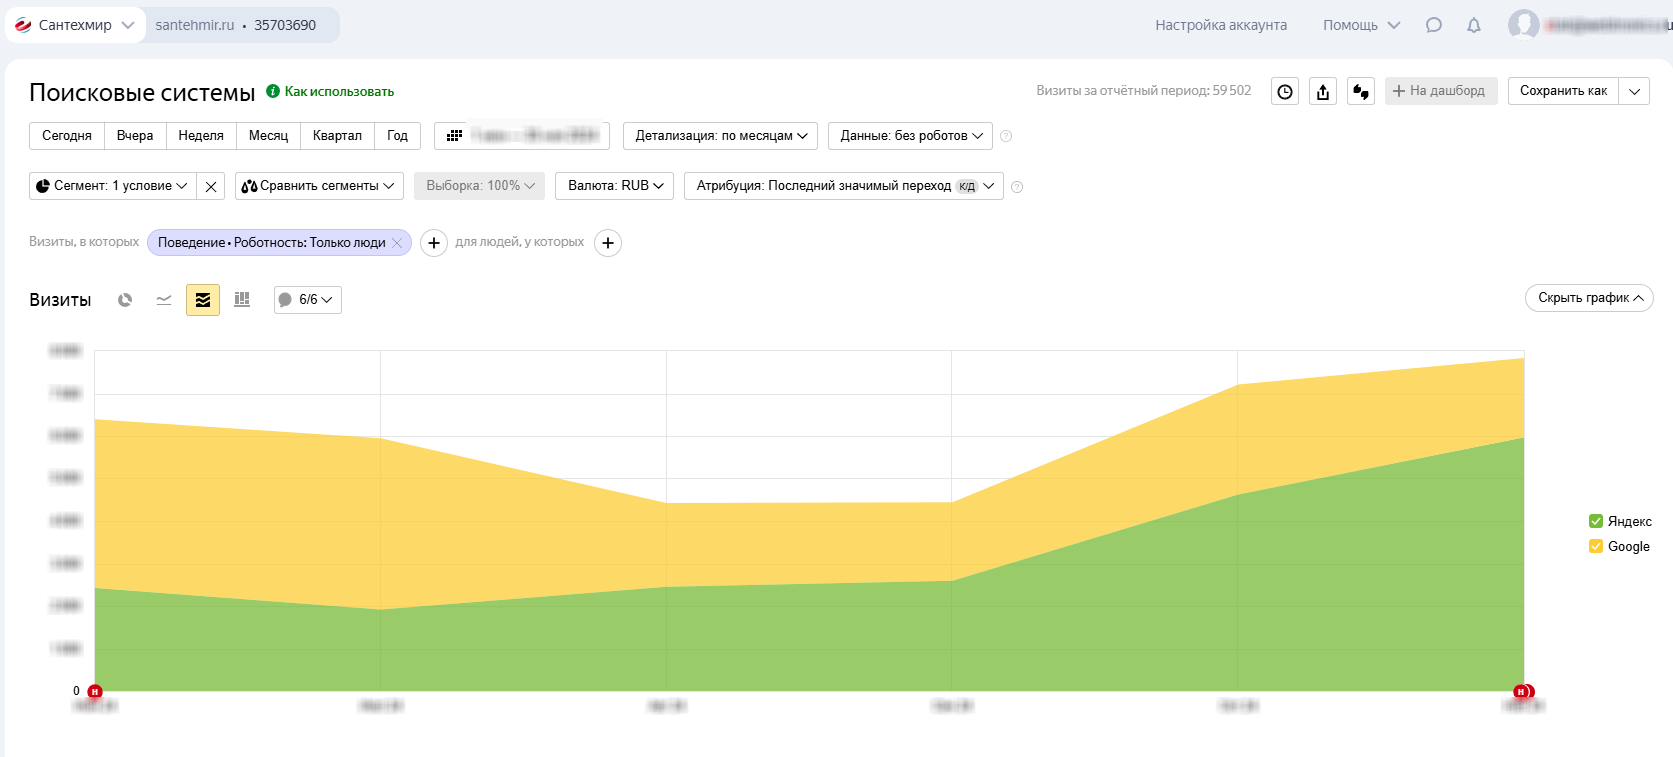Open the Как использовать link
This screenshot has height=757, width=1673.
(x=339, y=92)
